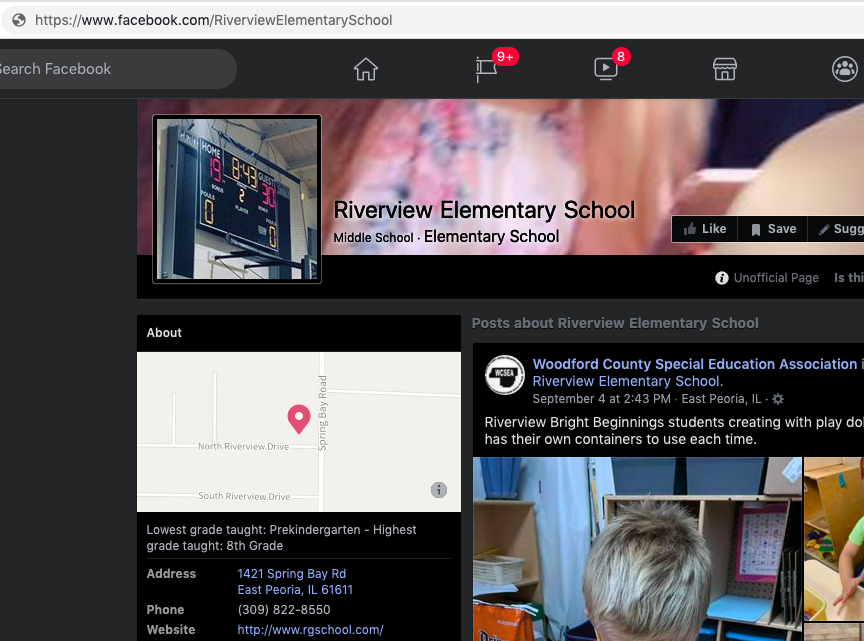Open the 1421 Spring Bay Rd address link

click(x=295, y=581)
